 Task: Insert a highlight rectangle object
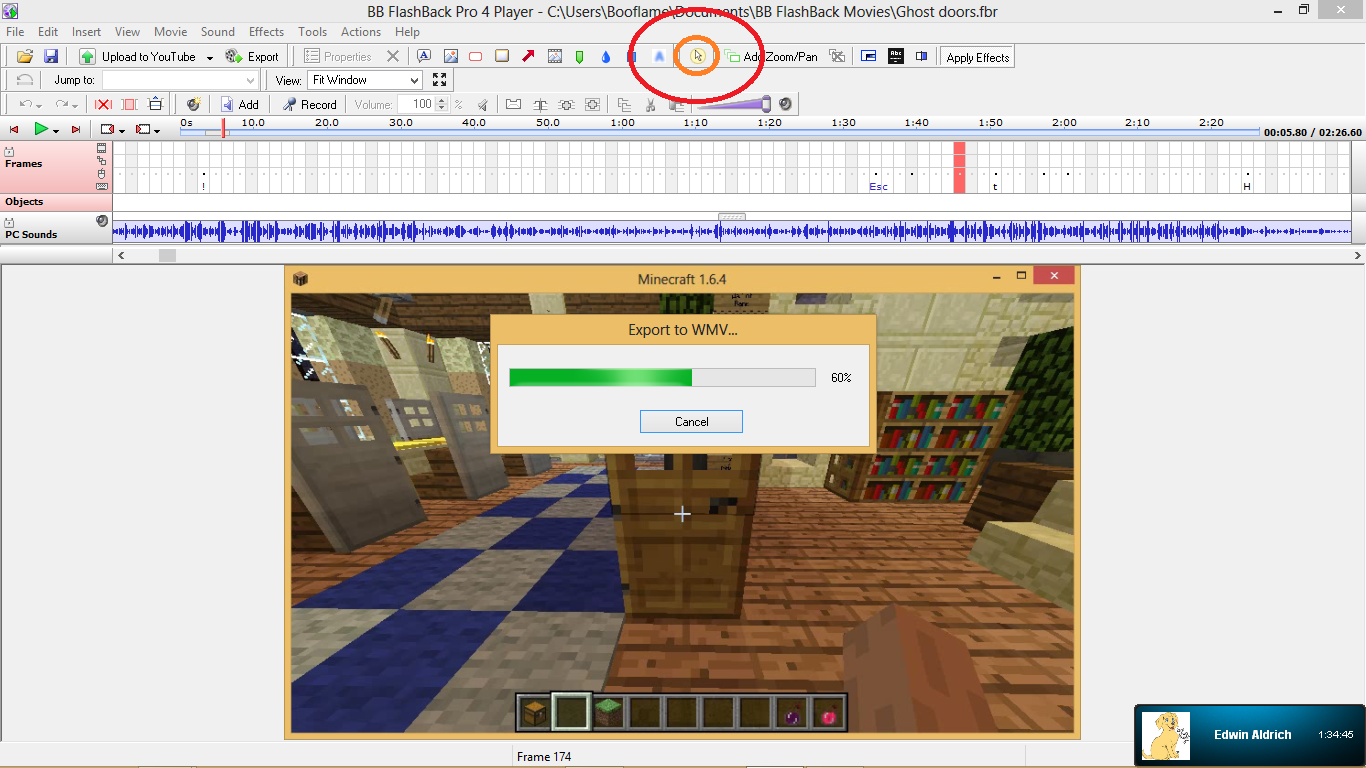pos(502,57)
